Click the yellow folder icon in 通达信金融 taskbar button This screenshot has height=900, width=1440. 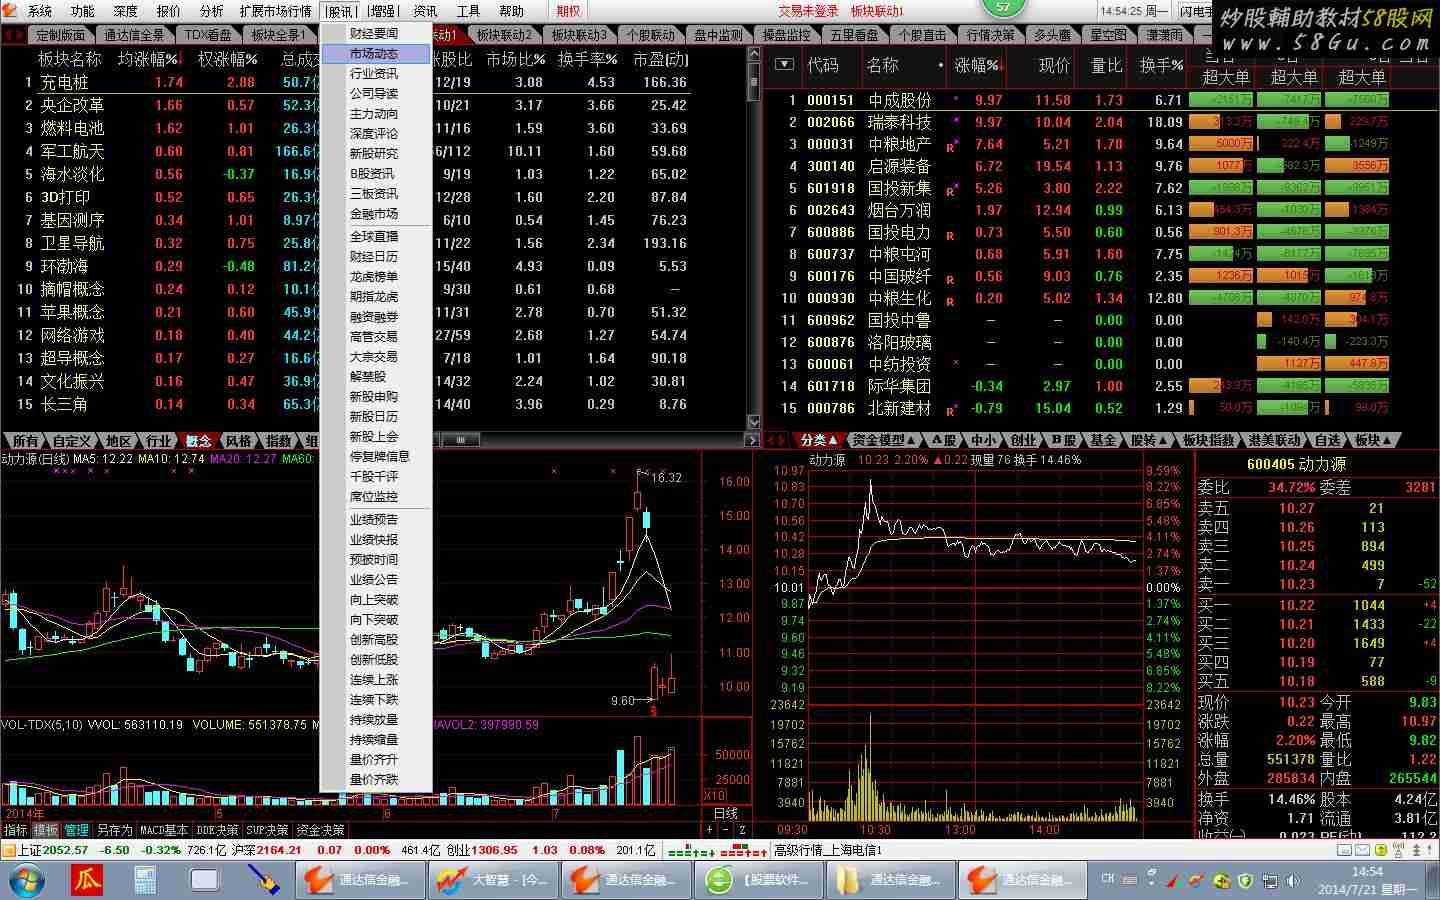pyautogui.click(x=849, y=881)
